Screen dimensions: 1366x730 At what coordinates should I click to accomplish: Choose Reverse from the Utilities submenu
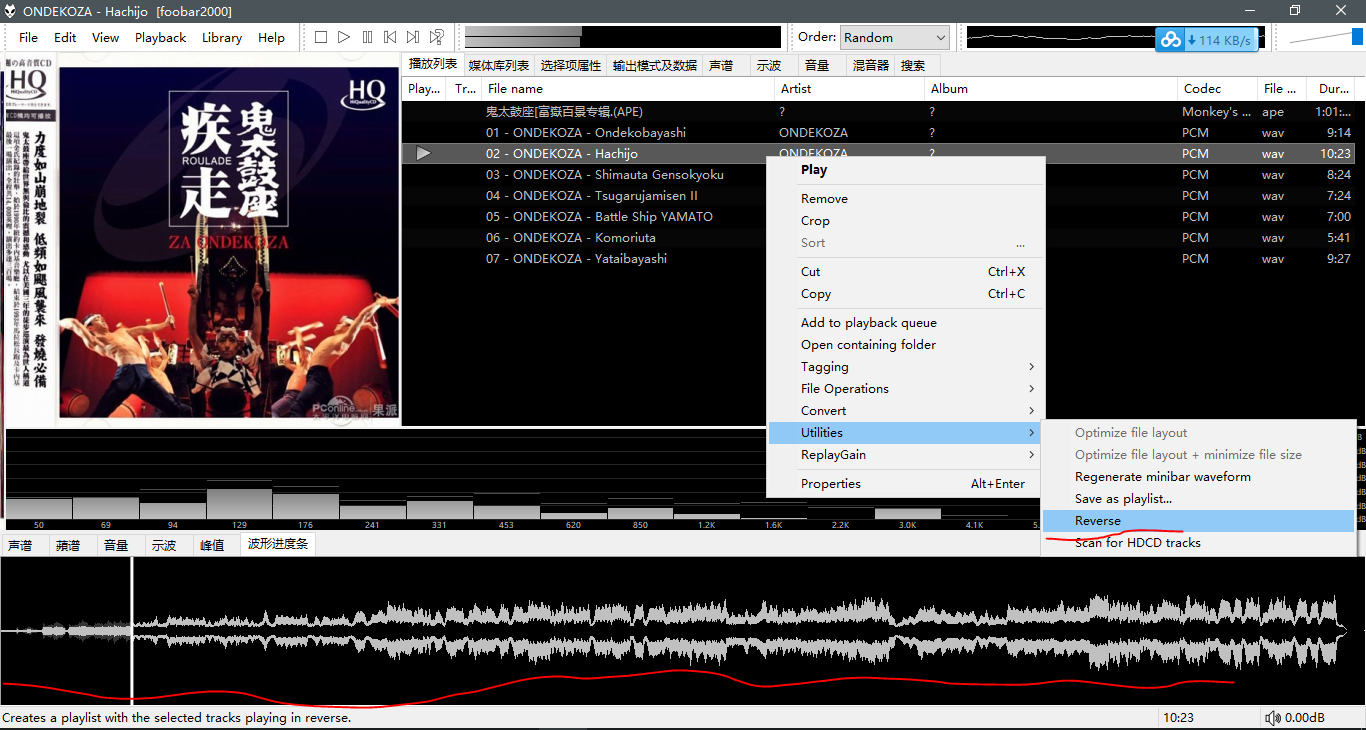(1098, 521)
